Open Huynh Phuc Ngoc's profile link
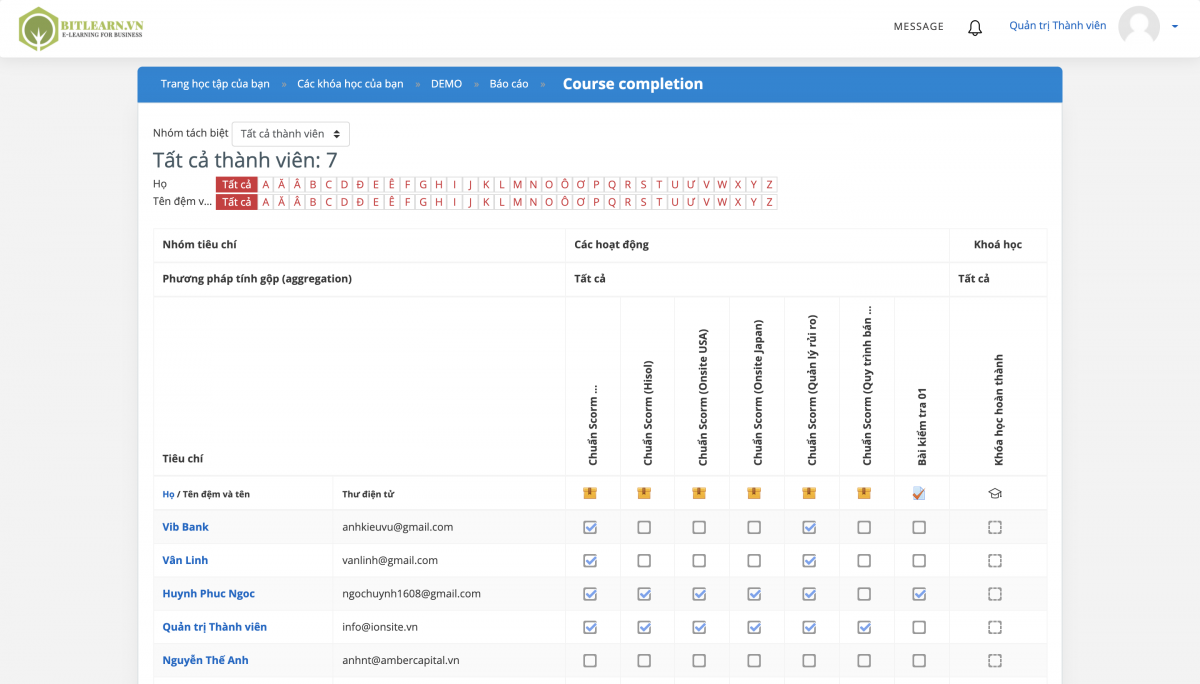 click(x=209, y=594)
